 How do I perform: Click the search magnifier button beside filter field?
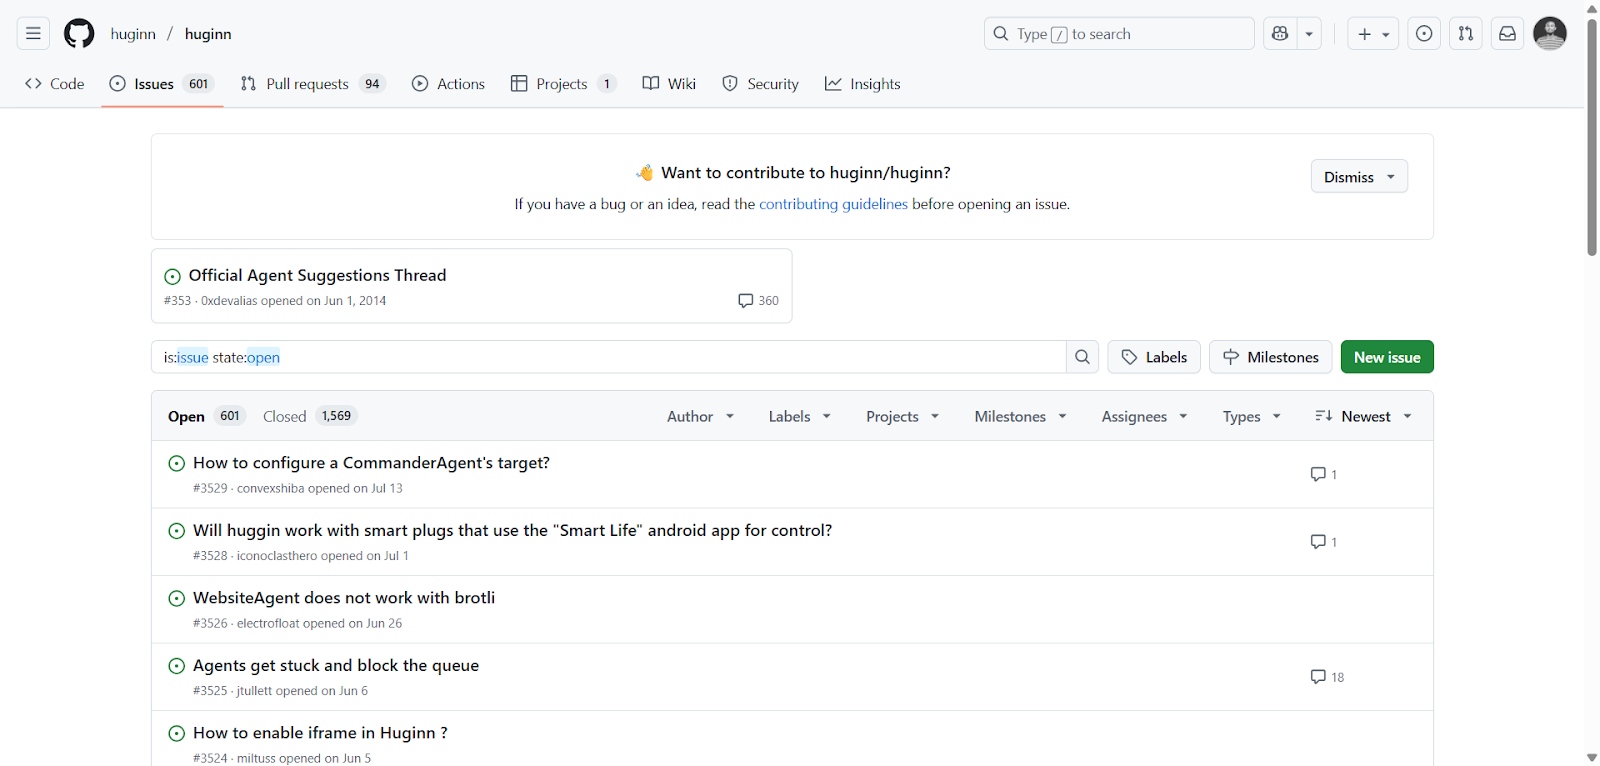pyautogui.click(x=1082, y=357)
